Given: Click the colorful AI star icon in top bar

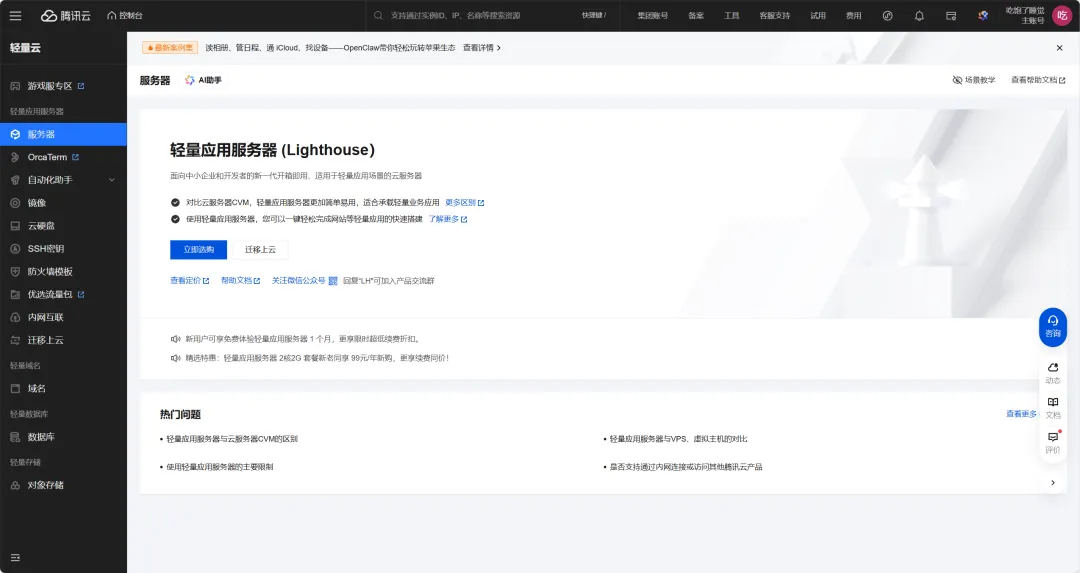Looking at the screenshot, I should point(983,15).
